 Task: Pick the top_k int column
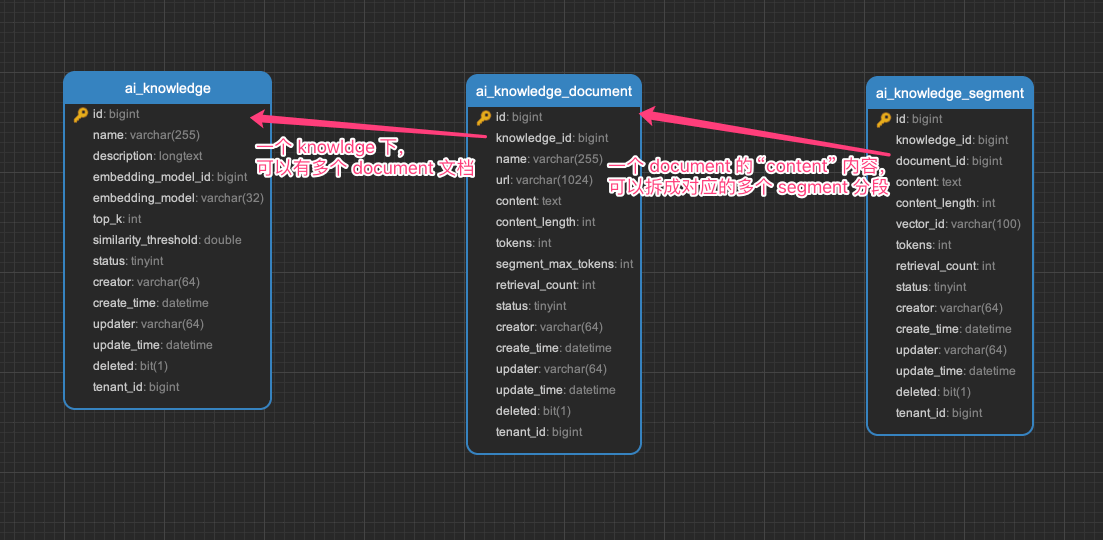(x=117, y=219)
